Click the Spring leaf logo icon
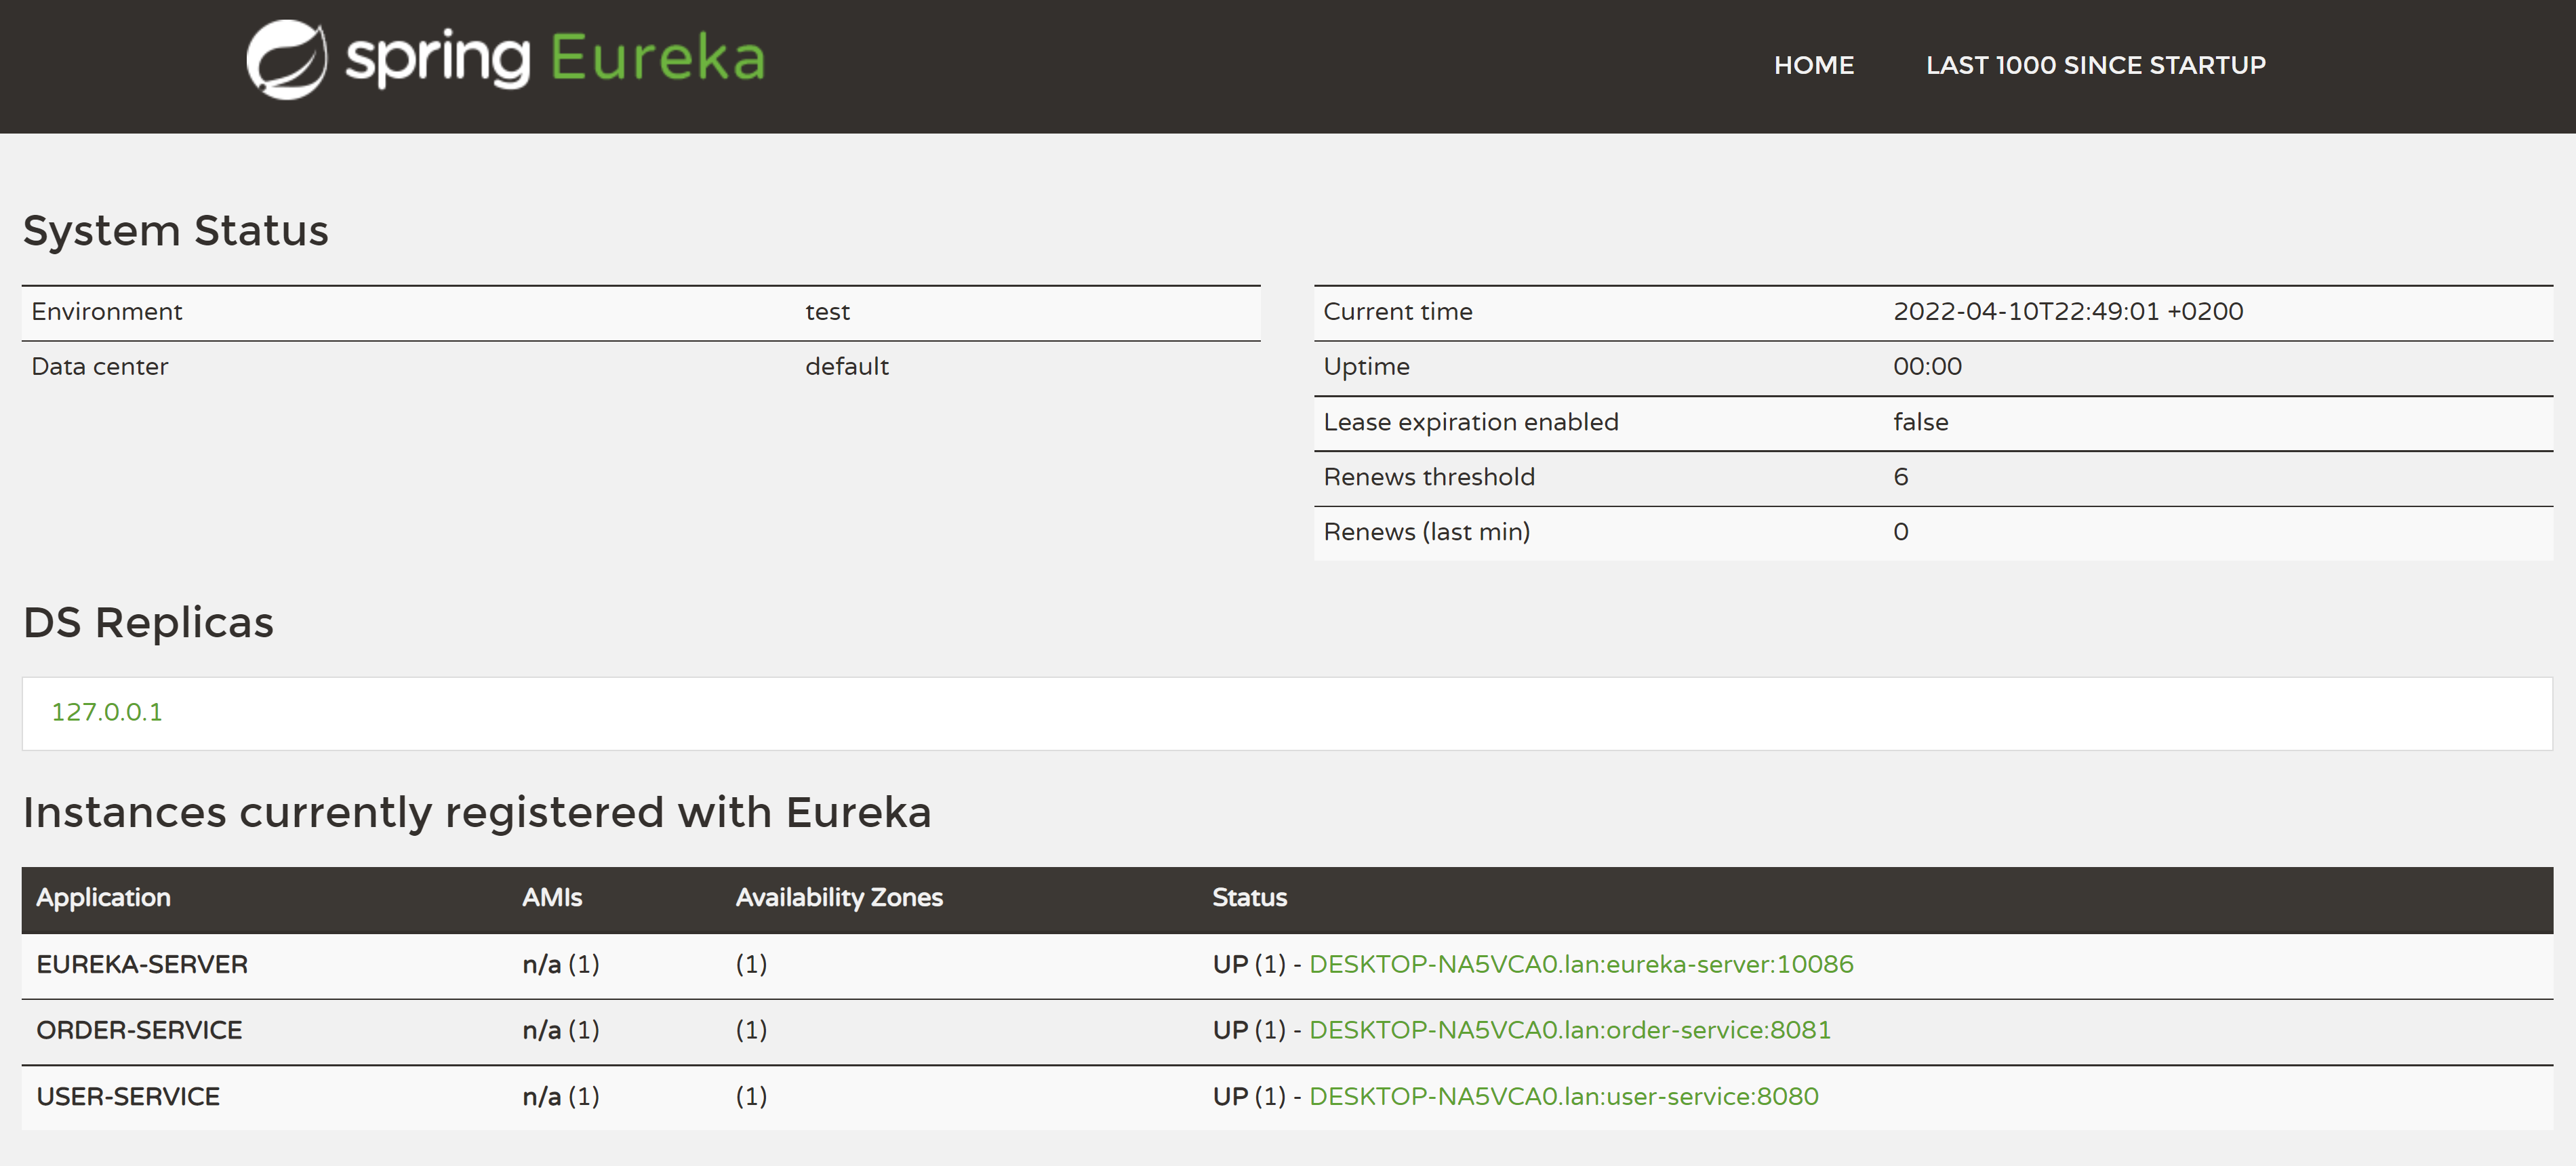Viewport: 2576px width, 1166px height. (287, 60)
